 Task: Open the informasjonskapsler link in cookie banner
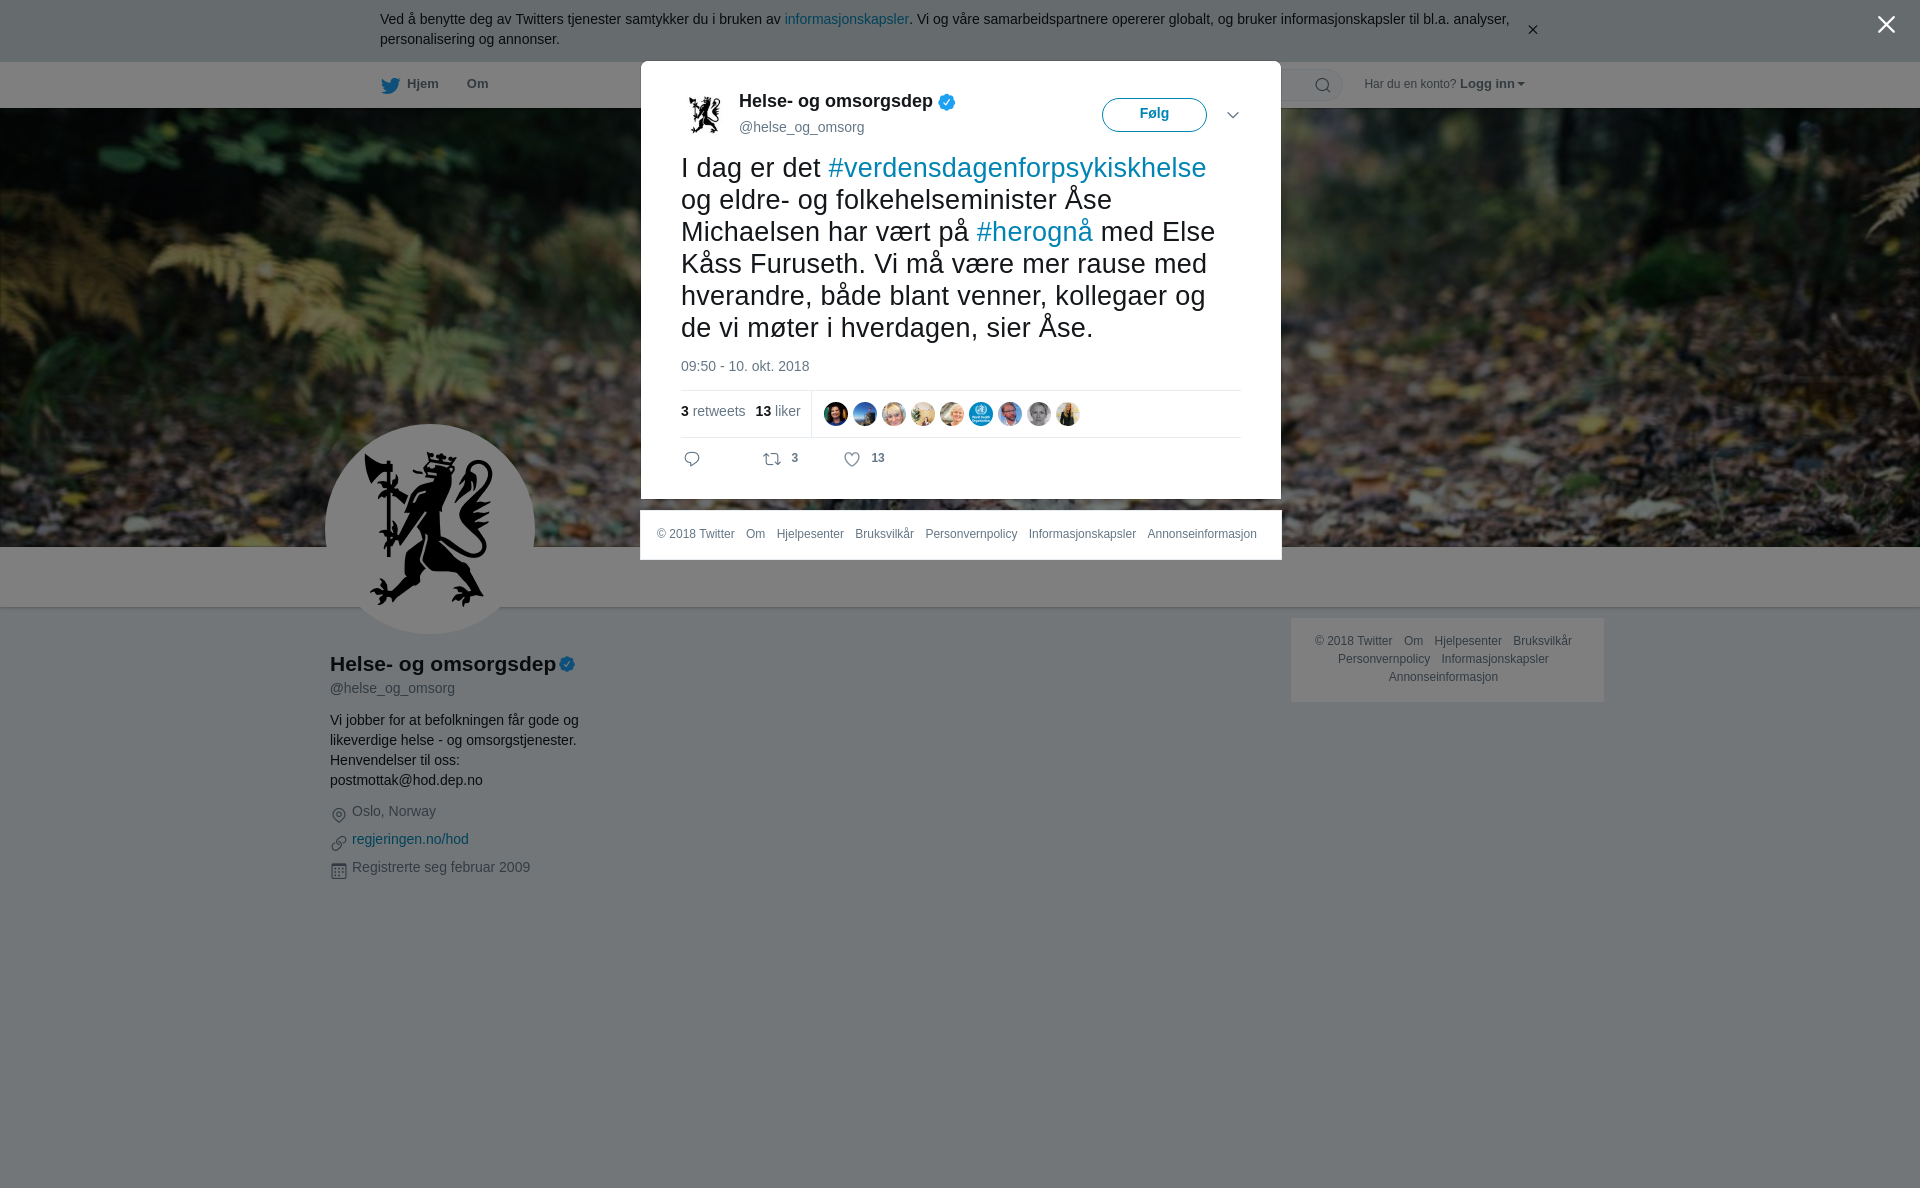click(846, 19)
